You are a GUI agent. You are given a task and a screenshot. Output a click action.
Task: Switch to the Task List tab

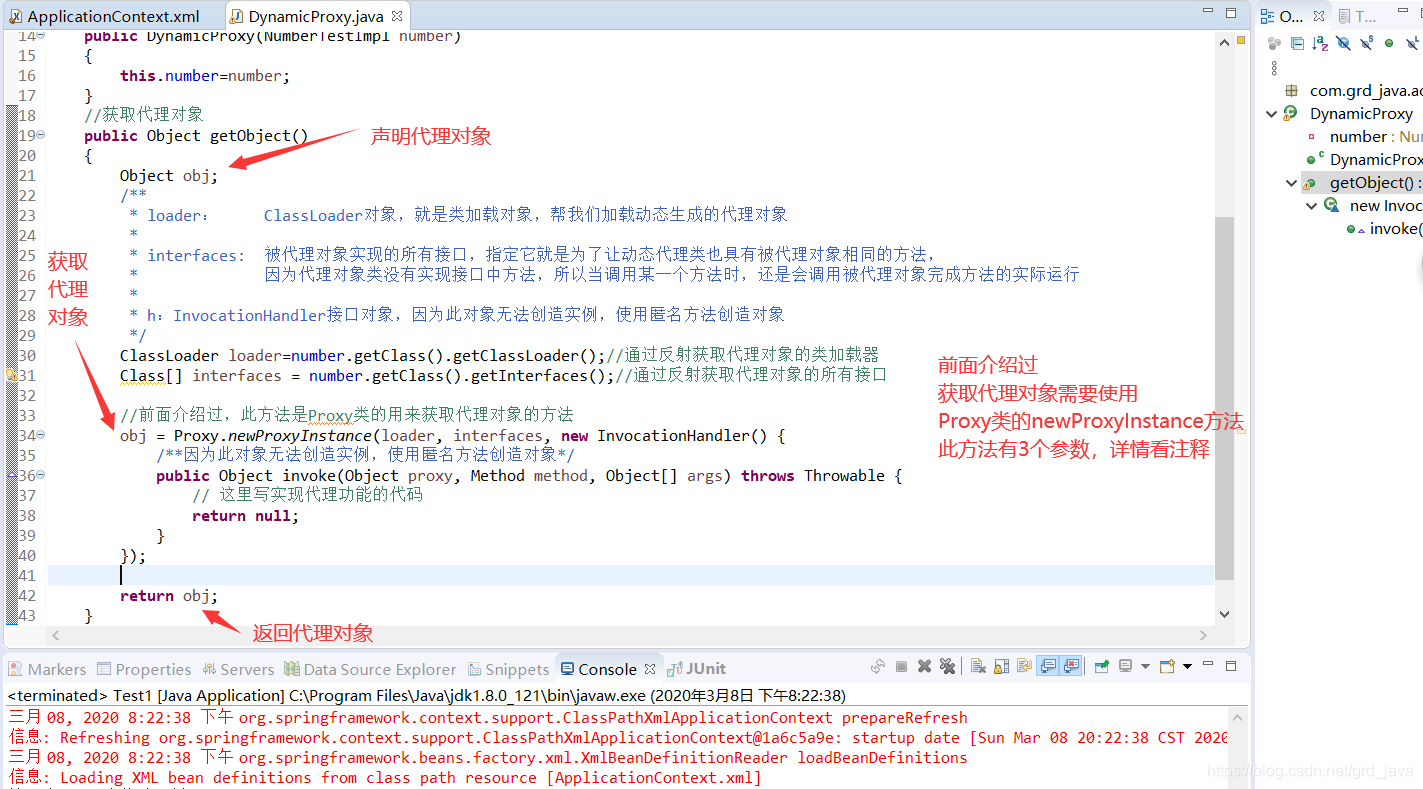(1357, 16)
